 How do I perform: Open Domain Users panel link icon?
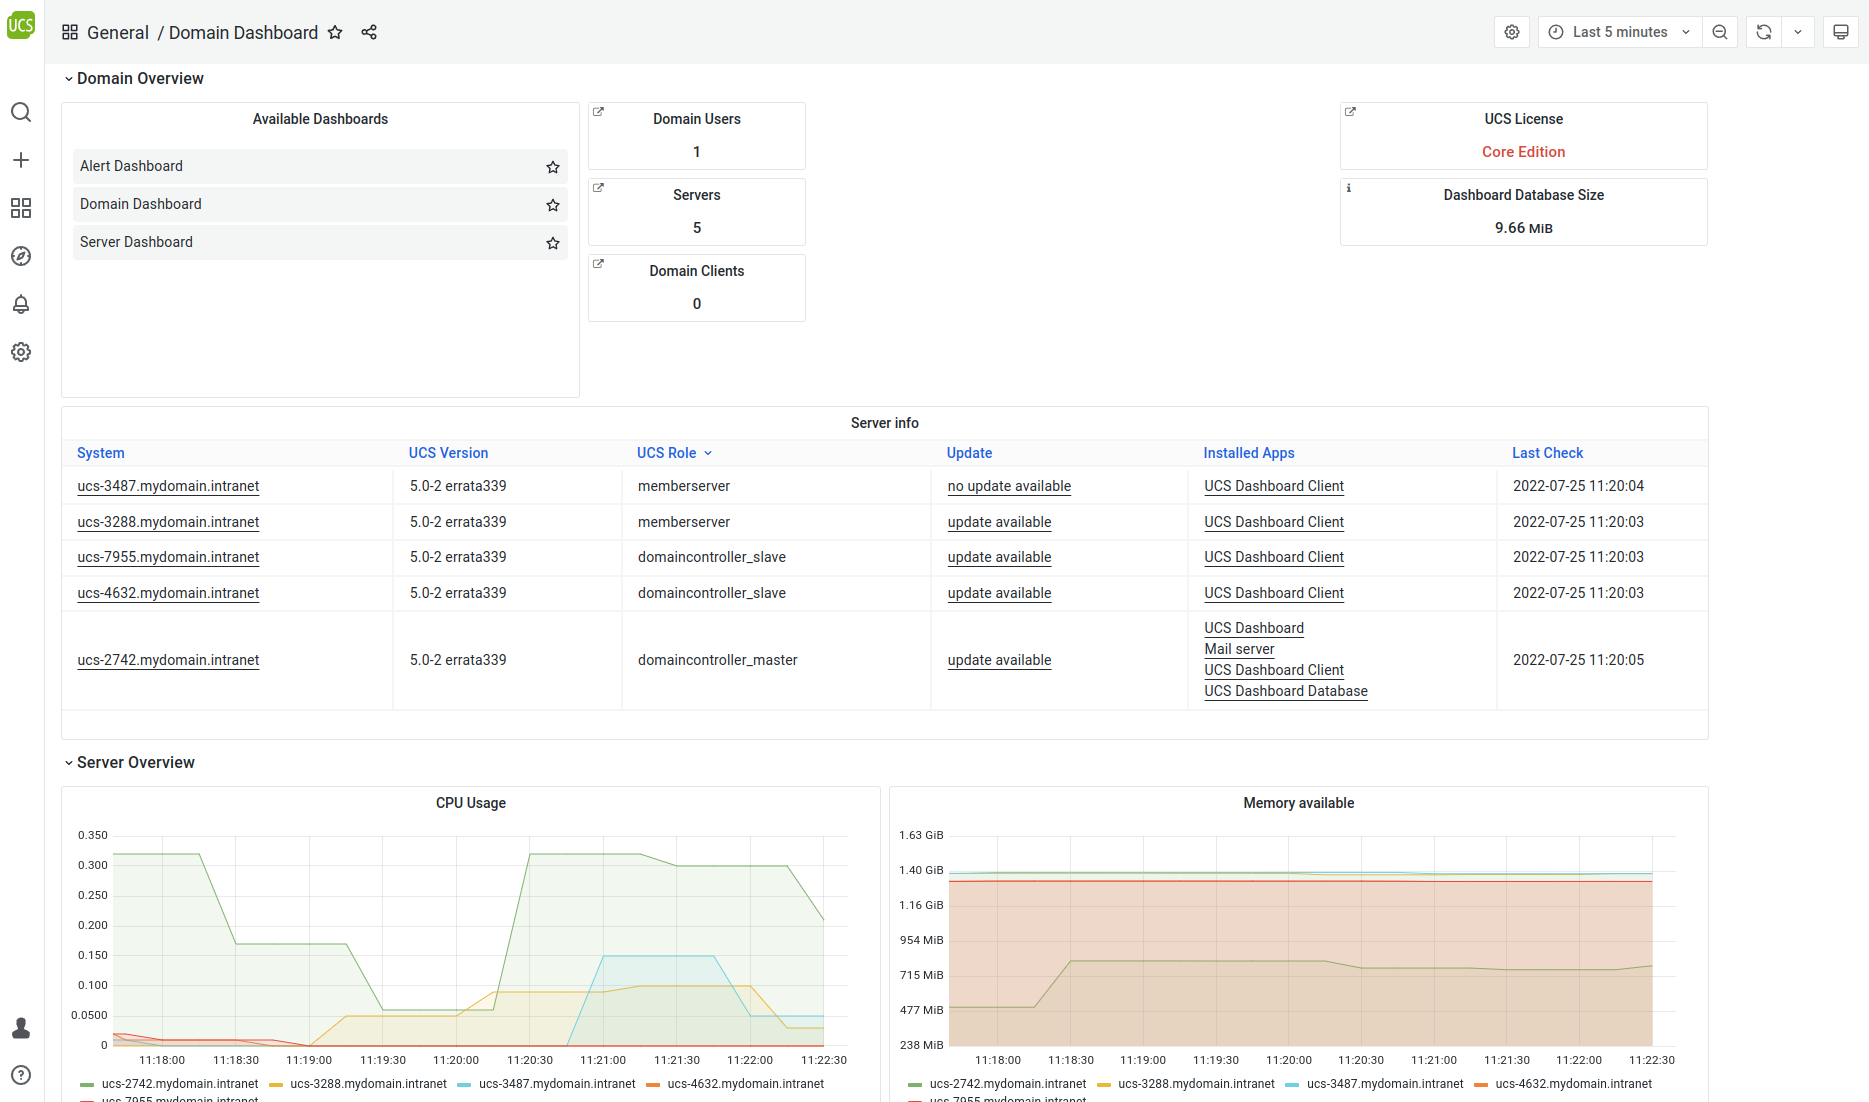click(598, 112)
